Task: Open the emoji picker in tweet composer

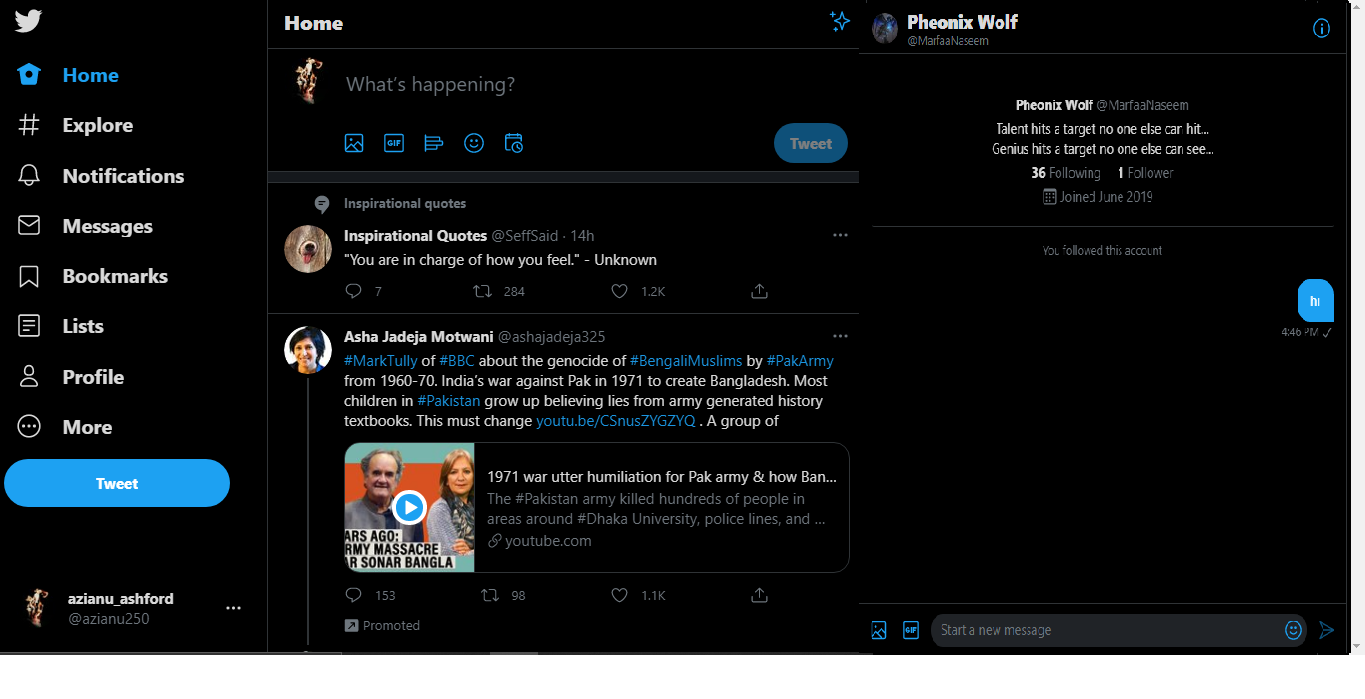Action: tap(474, 143)
